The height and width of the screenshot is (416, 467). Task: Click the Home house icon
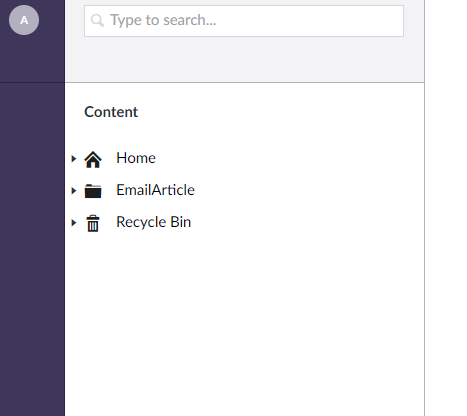[x=93, y=159]
